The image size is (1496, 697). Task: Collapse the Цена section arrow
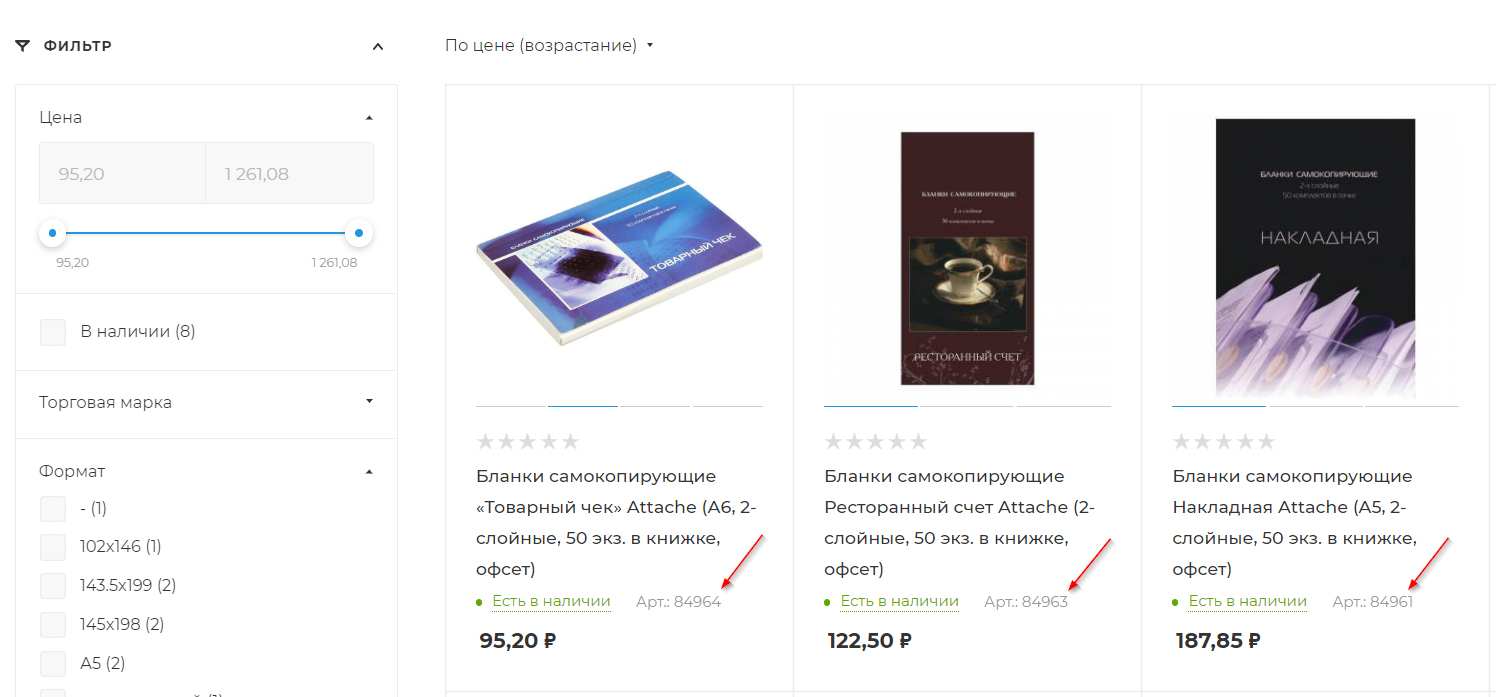[369, 118]
